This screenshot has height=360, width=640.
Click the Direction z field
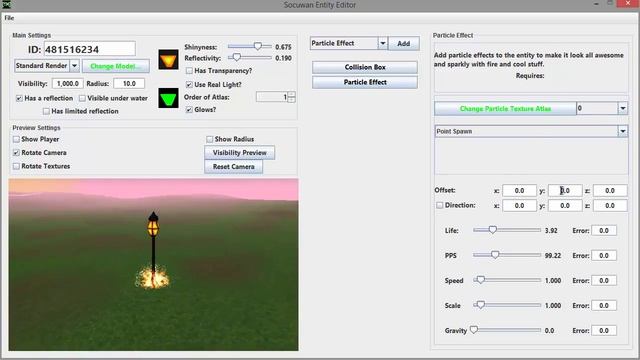coord(610,206)
